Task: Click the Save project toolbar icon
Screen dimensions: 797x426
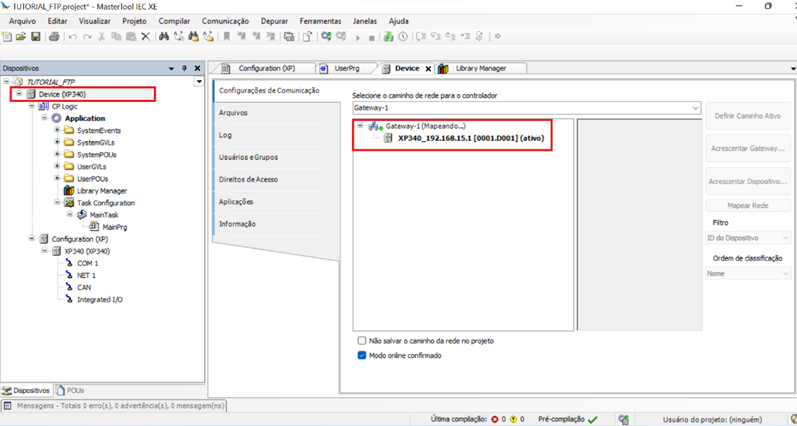Action: (36, 37)
